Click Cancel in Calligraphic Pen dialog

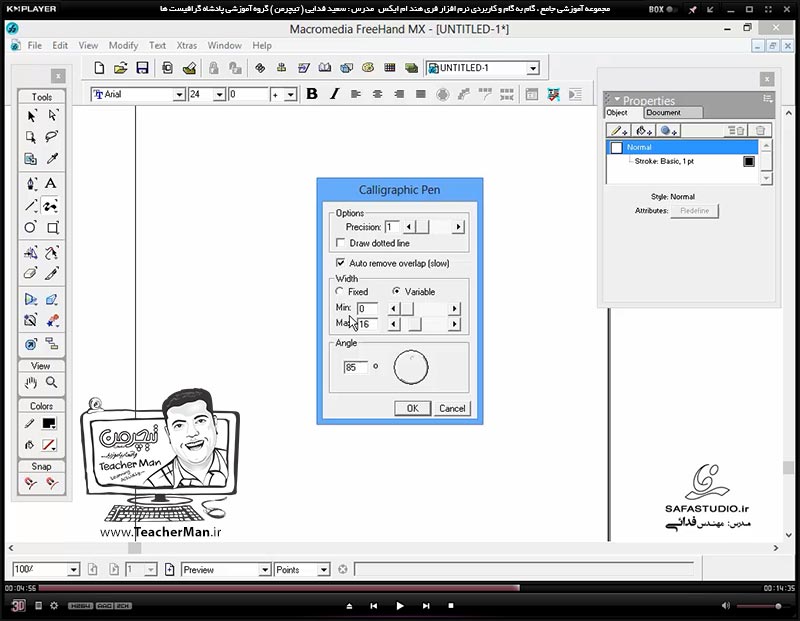(452, 408)
